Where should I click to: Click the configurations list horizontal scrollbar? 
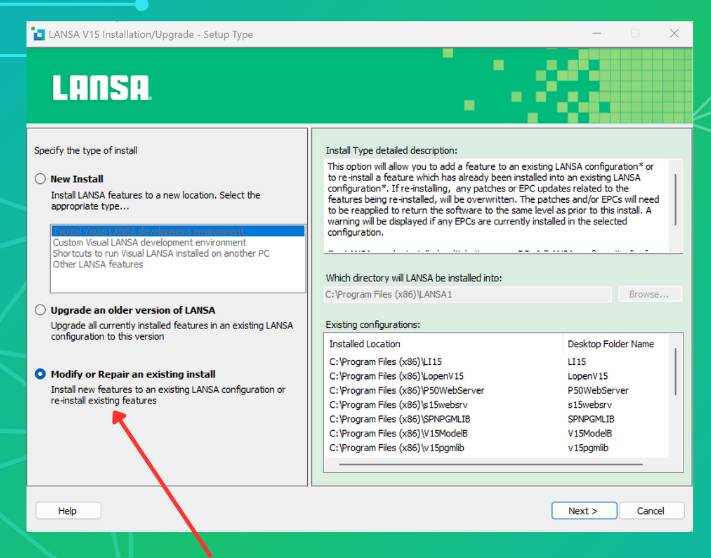(x=491, y=465)
